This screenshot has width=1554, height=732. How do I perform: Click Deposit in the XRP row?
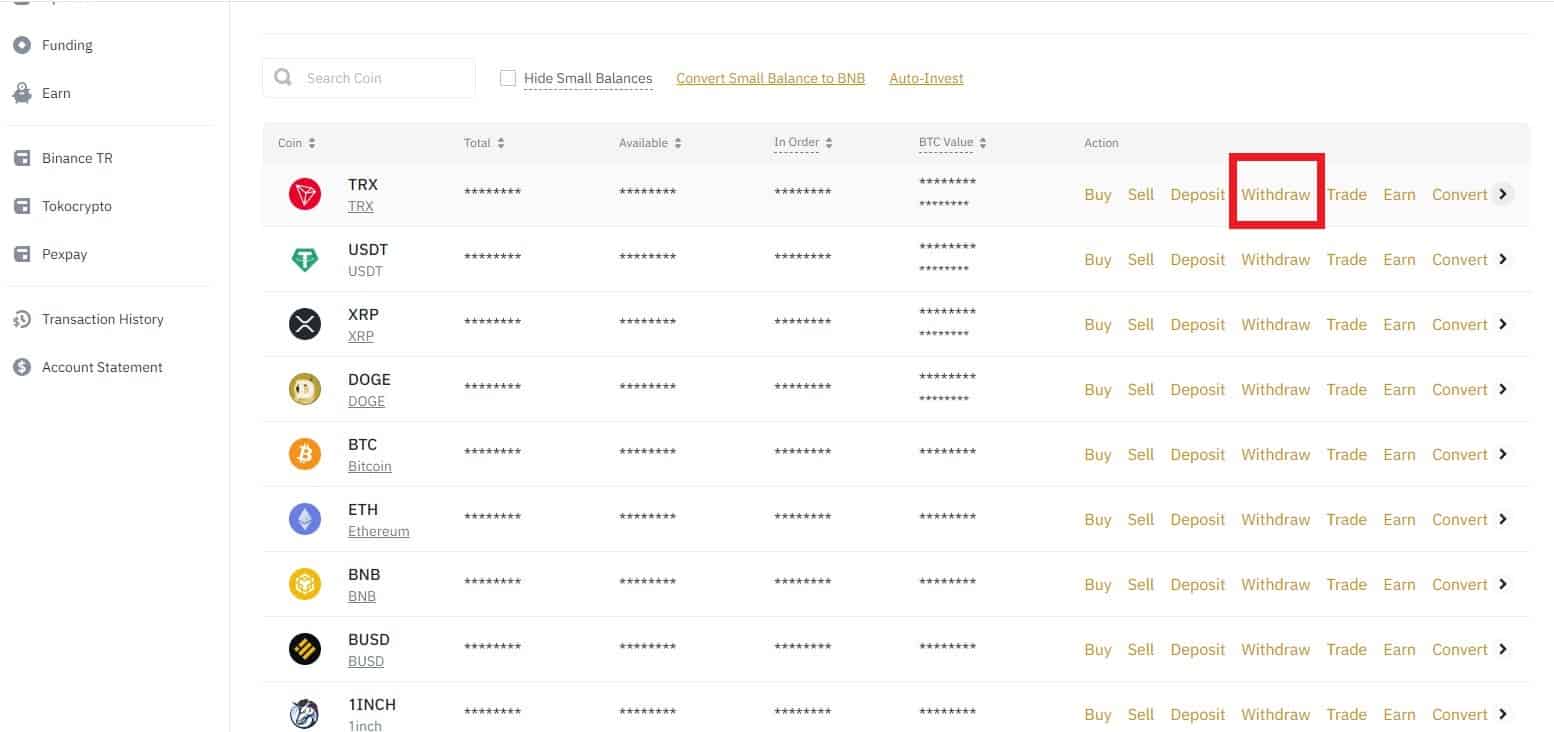point(1197,324)
